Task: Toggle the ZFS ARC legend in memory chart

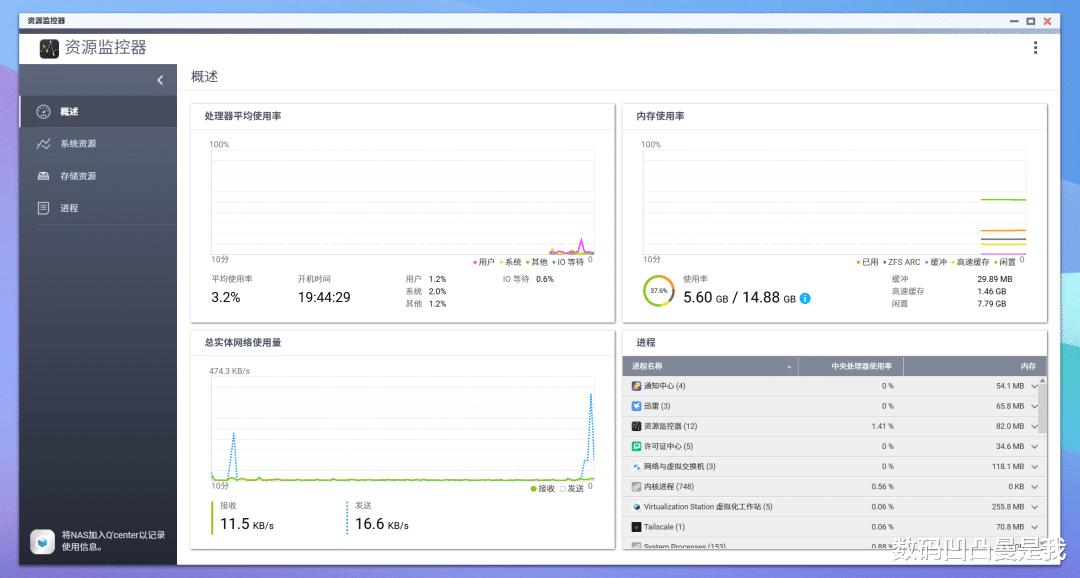Action: tap(902, 262)
